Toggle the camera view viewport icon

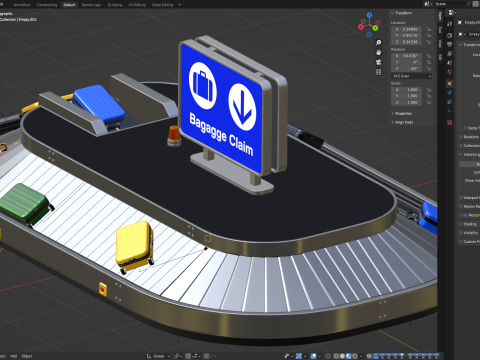pos(379,62)
